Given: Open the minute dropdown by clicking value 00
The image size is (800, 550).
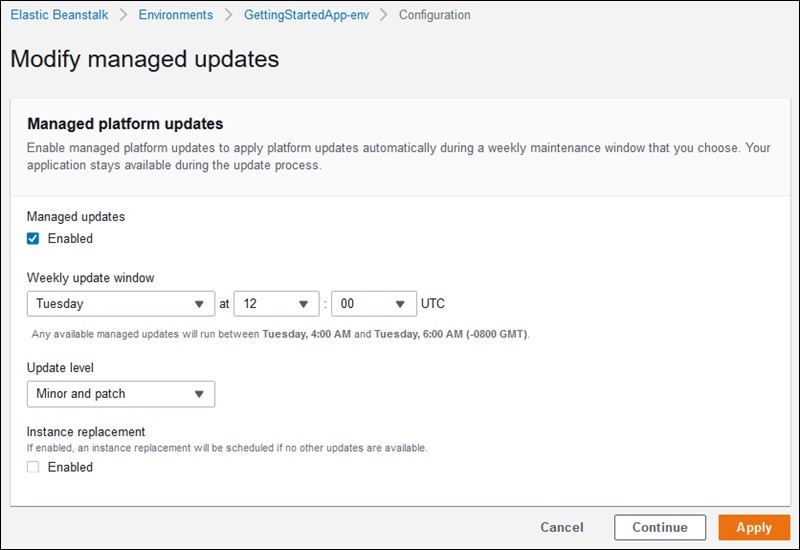Looking at the screenshot, I should pos(349,304).
